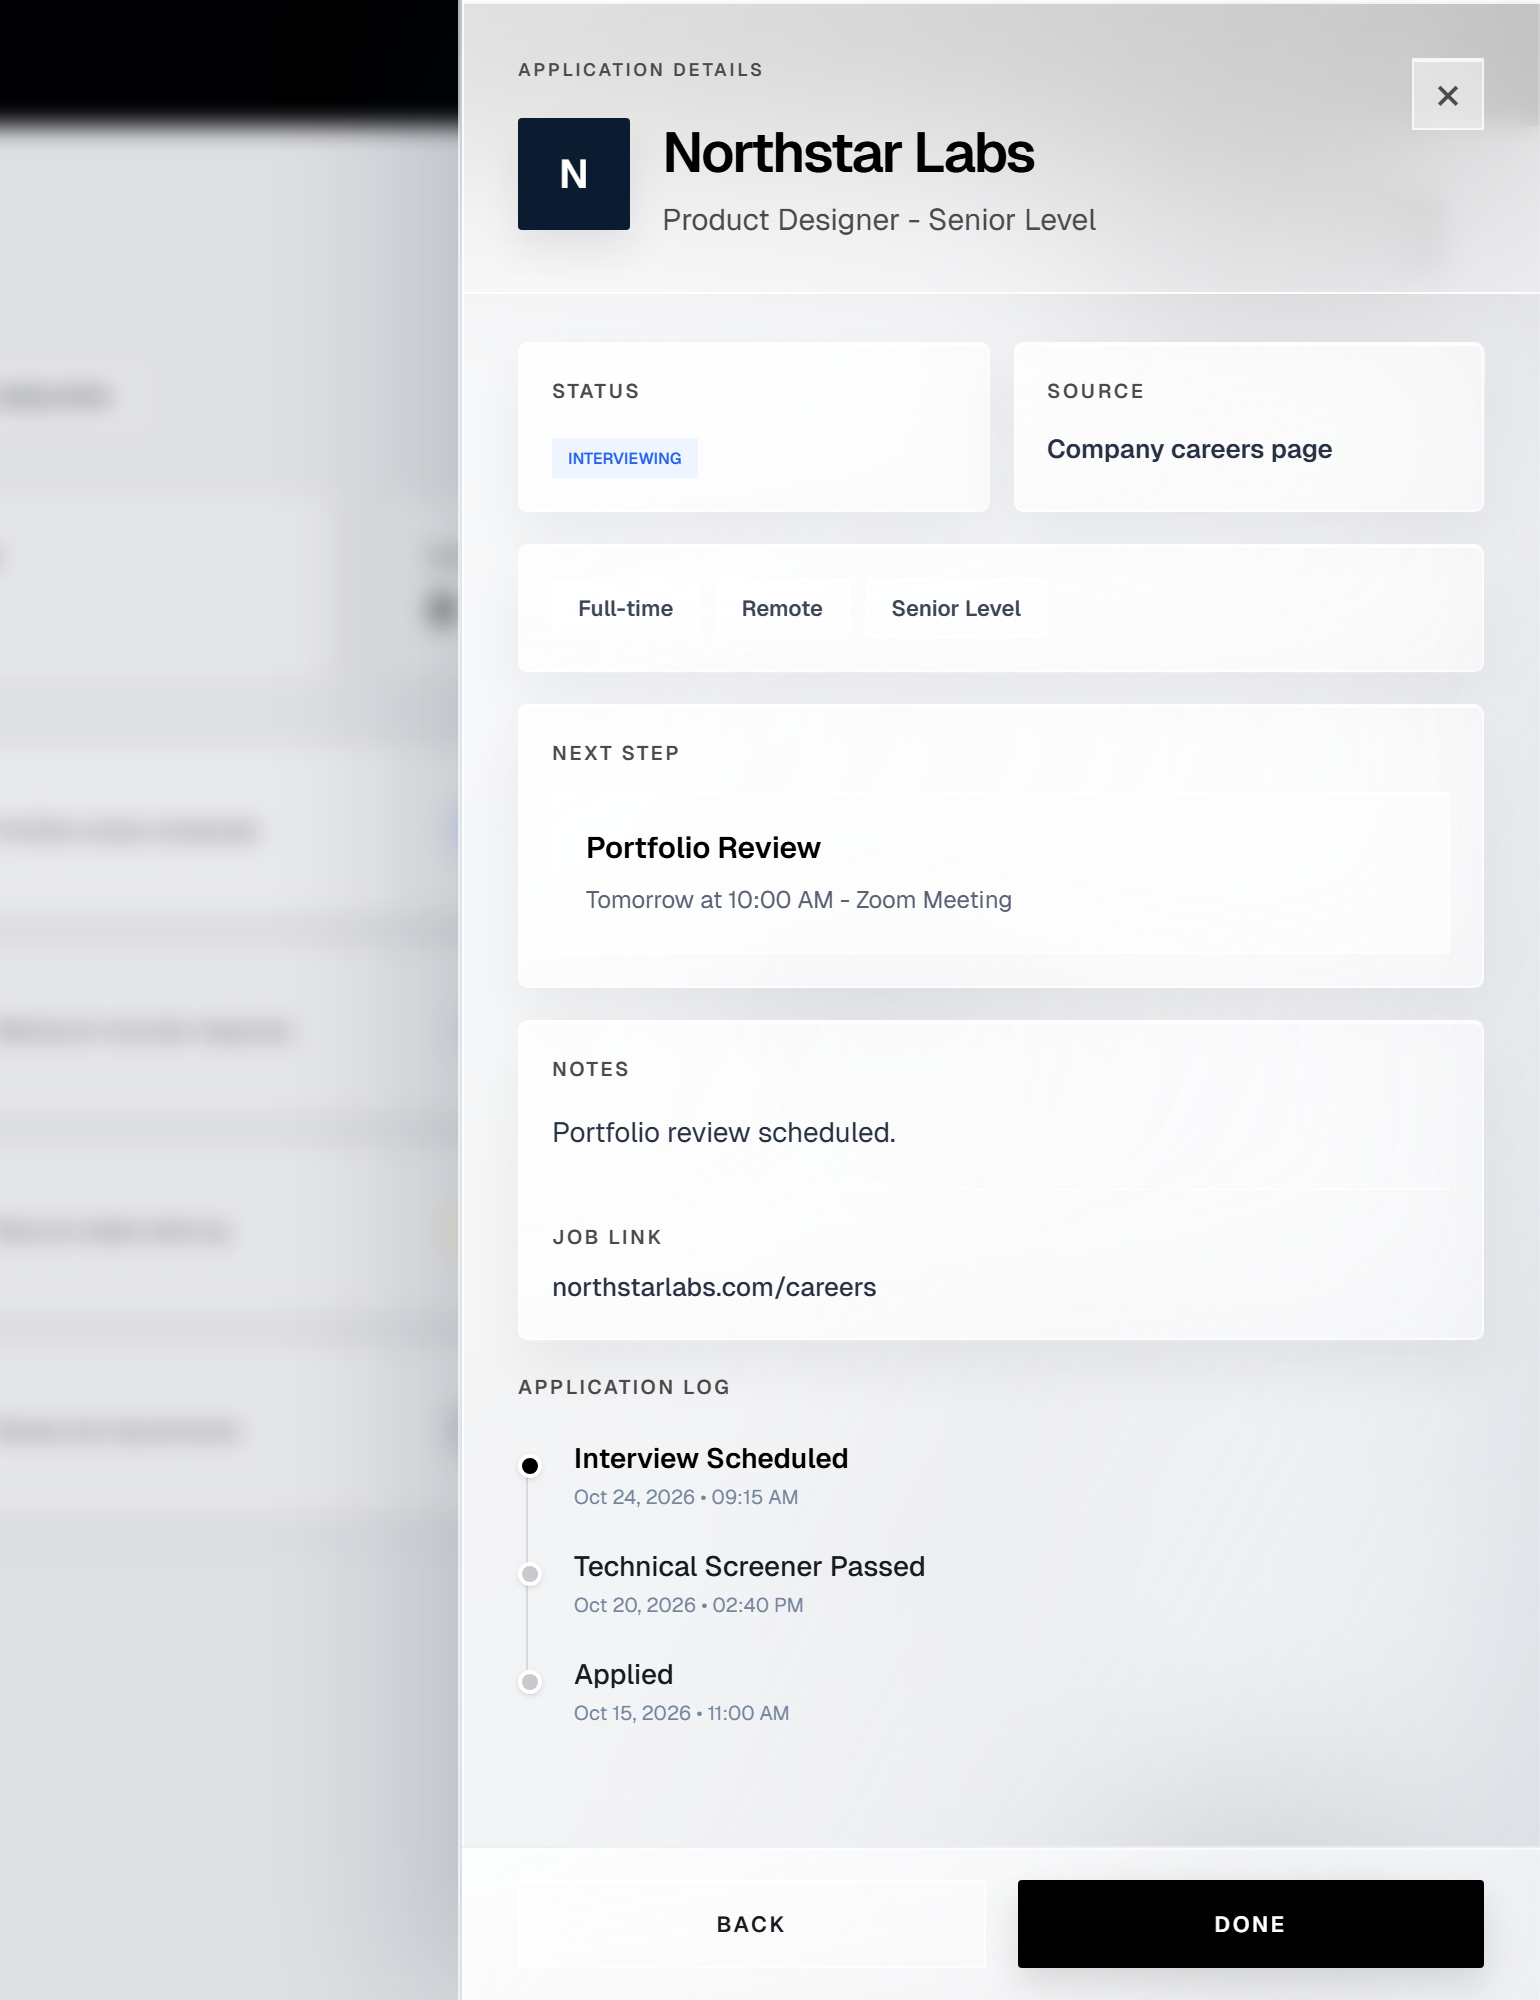Select the Remote tag
The width and height of the screenshot is (1540, 2000).
click(782, 608)
